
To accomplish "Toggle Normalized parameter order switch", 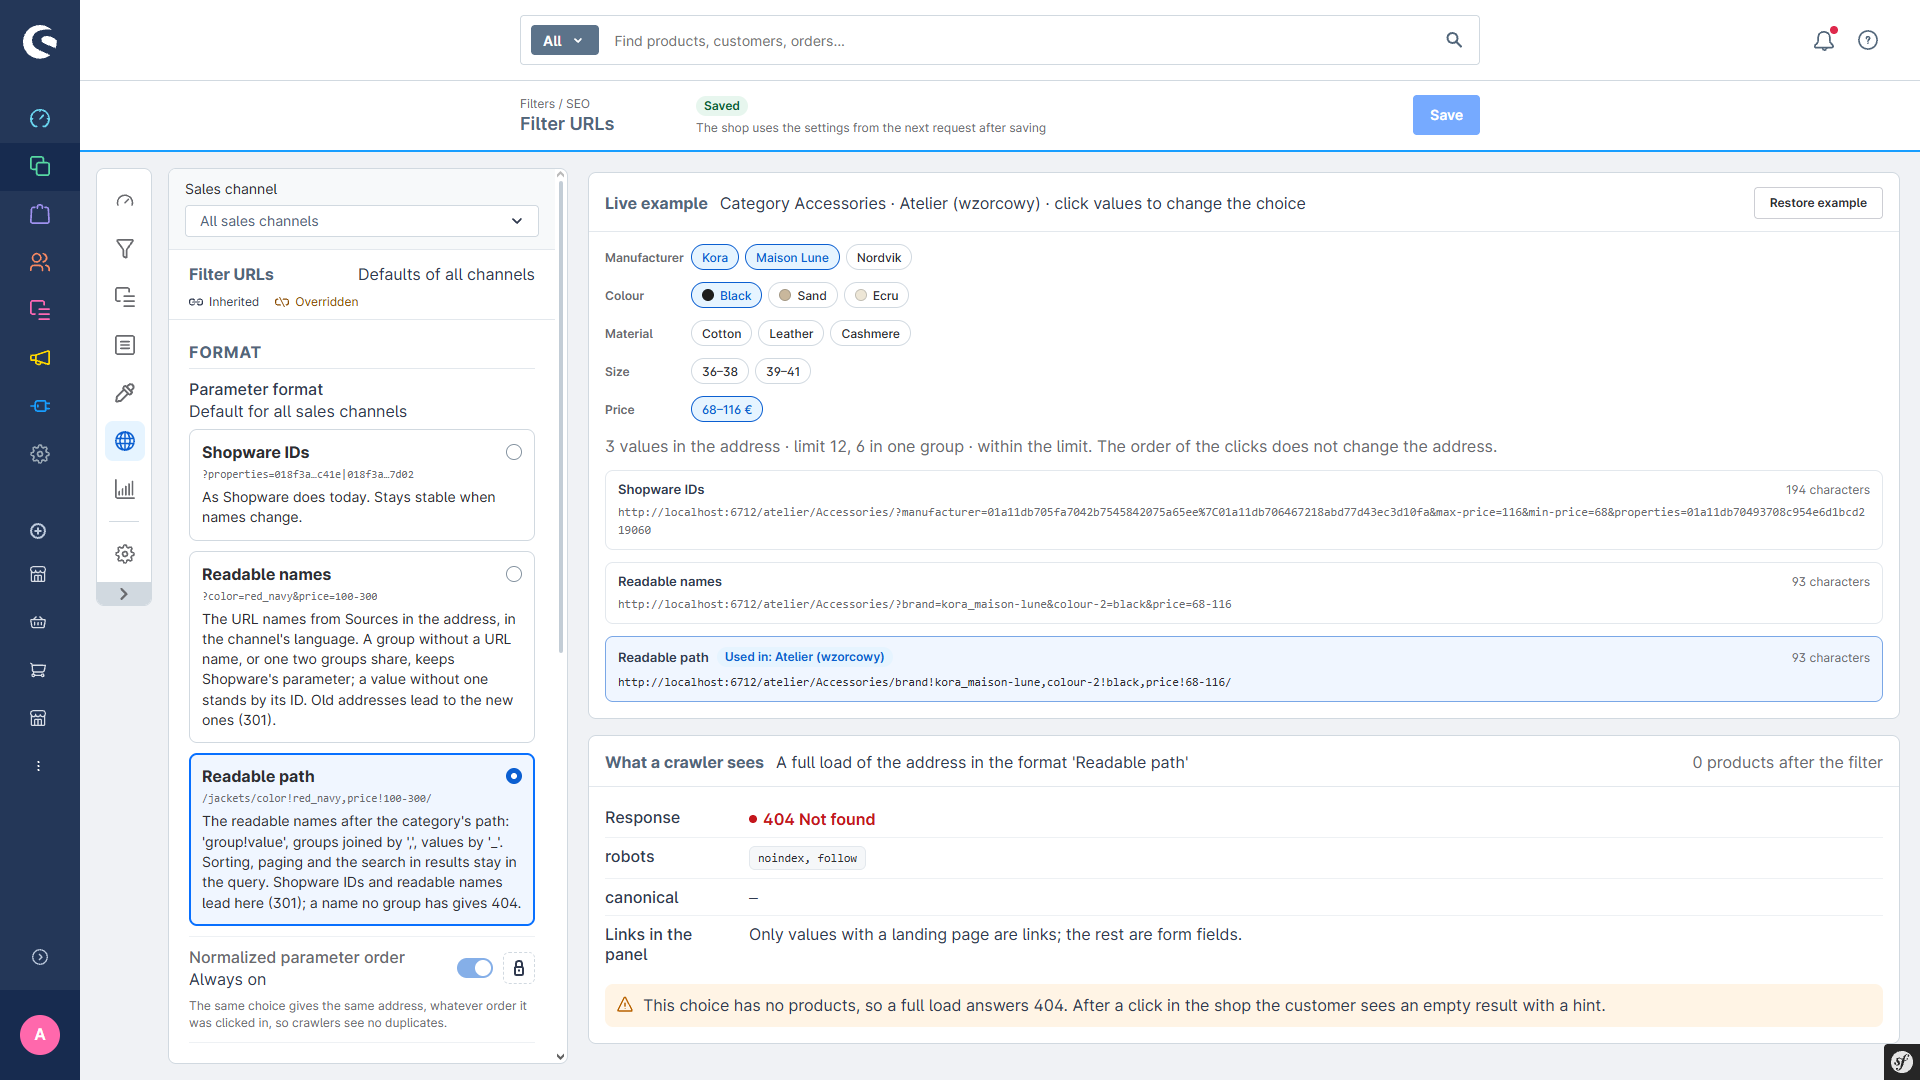I will [475, 968].
